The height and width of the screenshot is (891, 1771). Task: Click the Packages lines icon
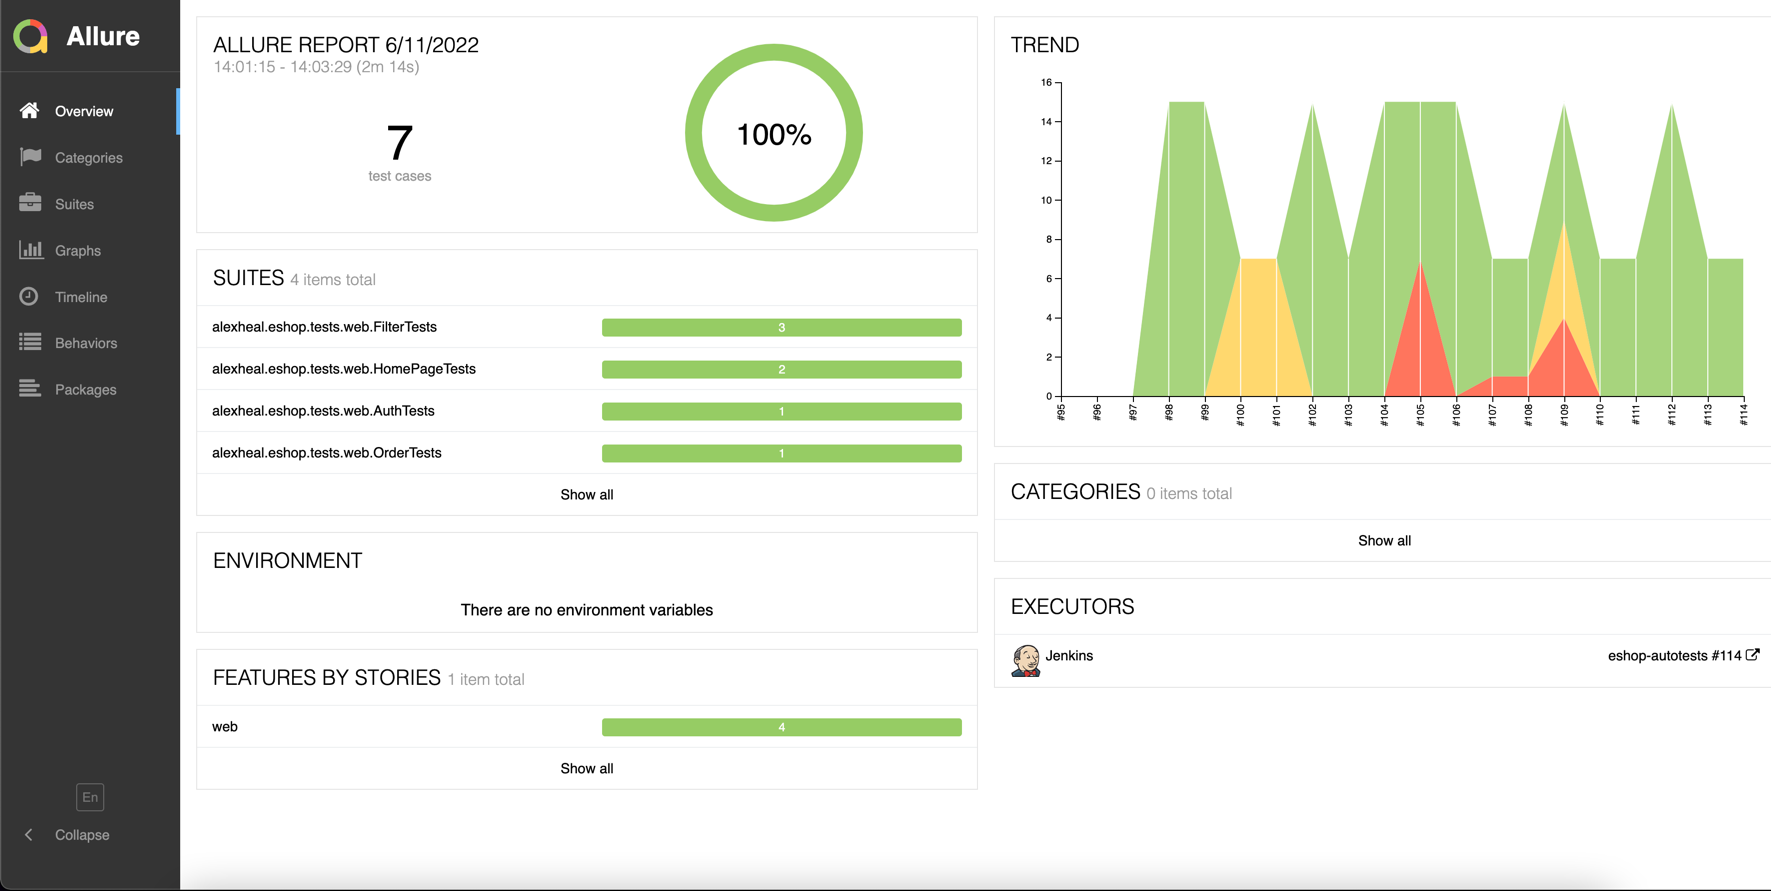31,389
